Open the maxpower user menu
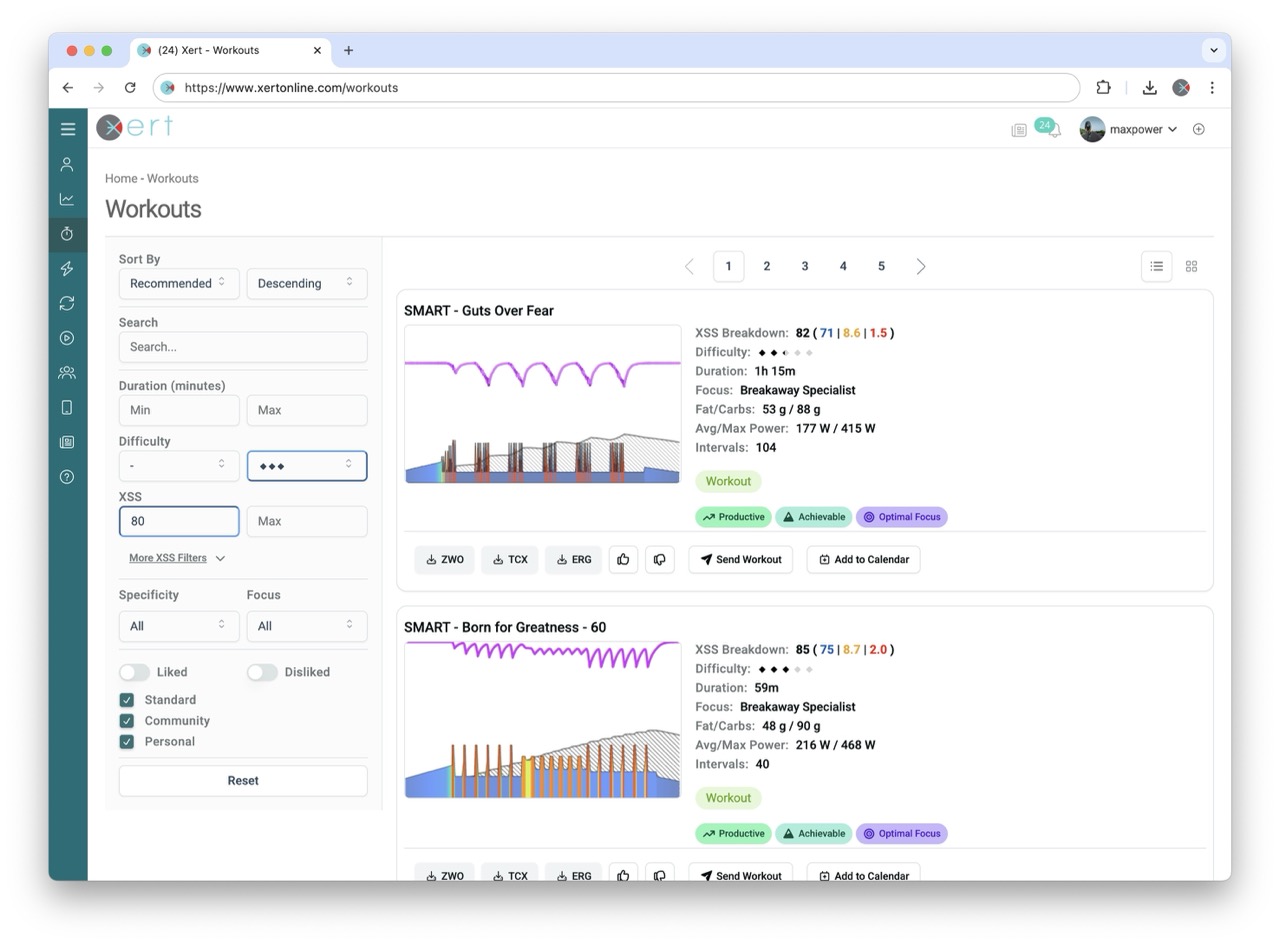 pyautogui.click(x=1129, y=129)
